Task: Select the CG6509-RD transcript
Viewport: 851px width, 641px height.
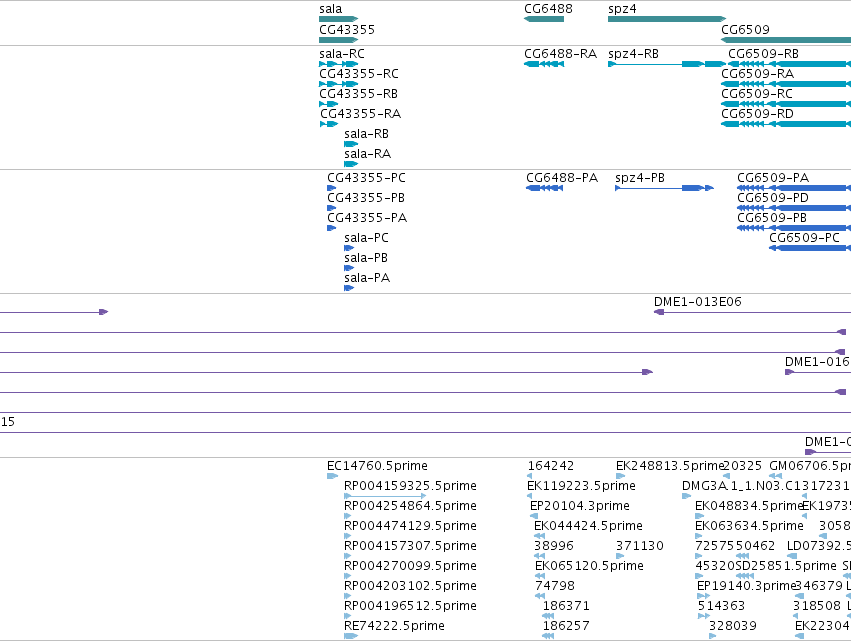Action: point(786,124)
